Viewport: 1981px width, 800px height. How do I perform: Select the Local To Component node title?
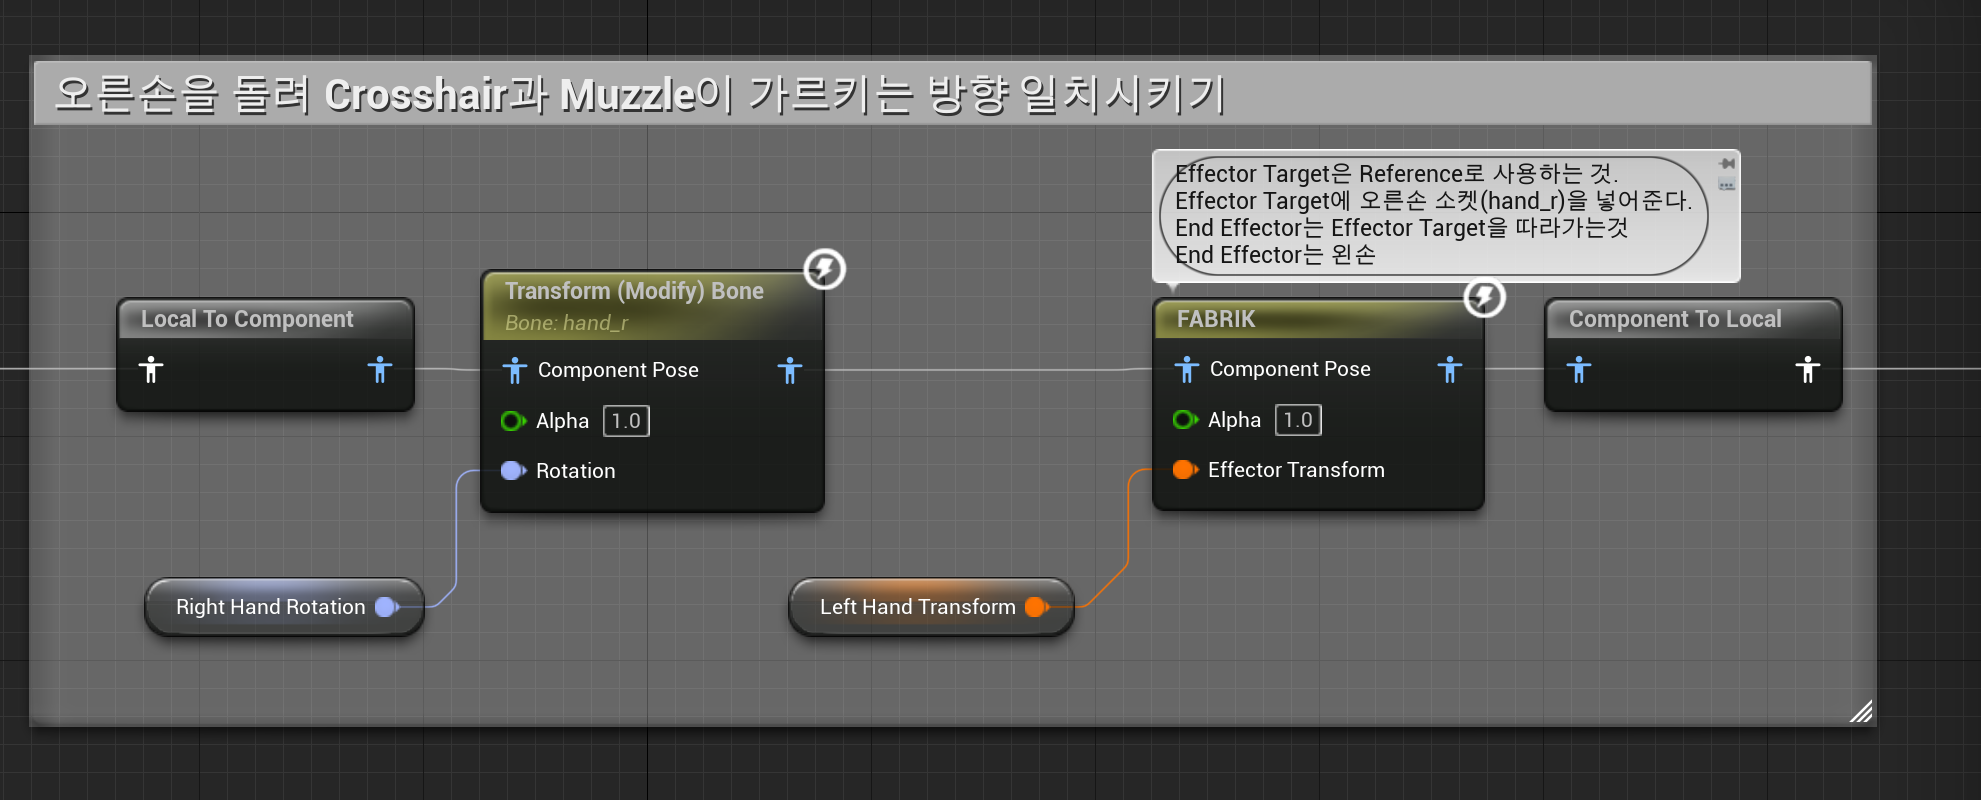[247, 319]
